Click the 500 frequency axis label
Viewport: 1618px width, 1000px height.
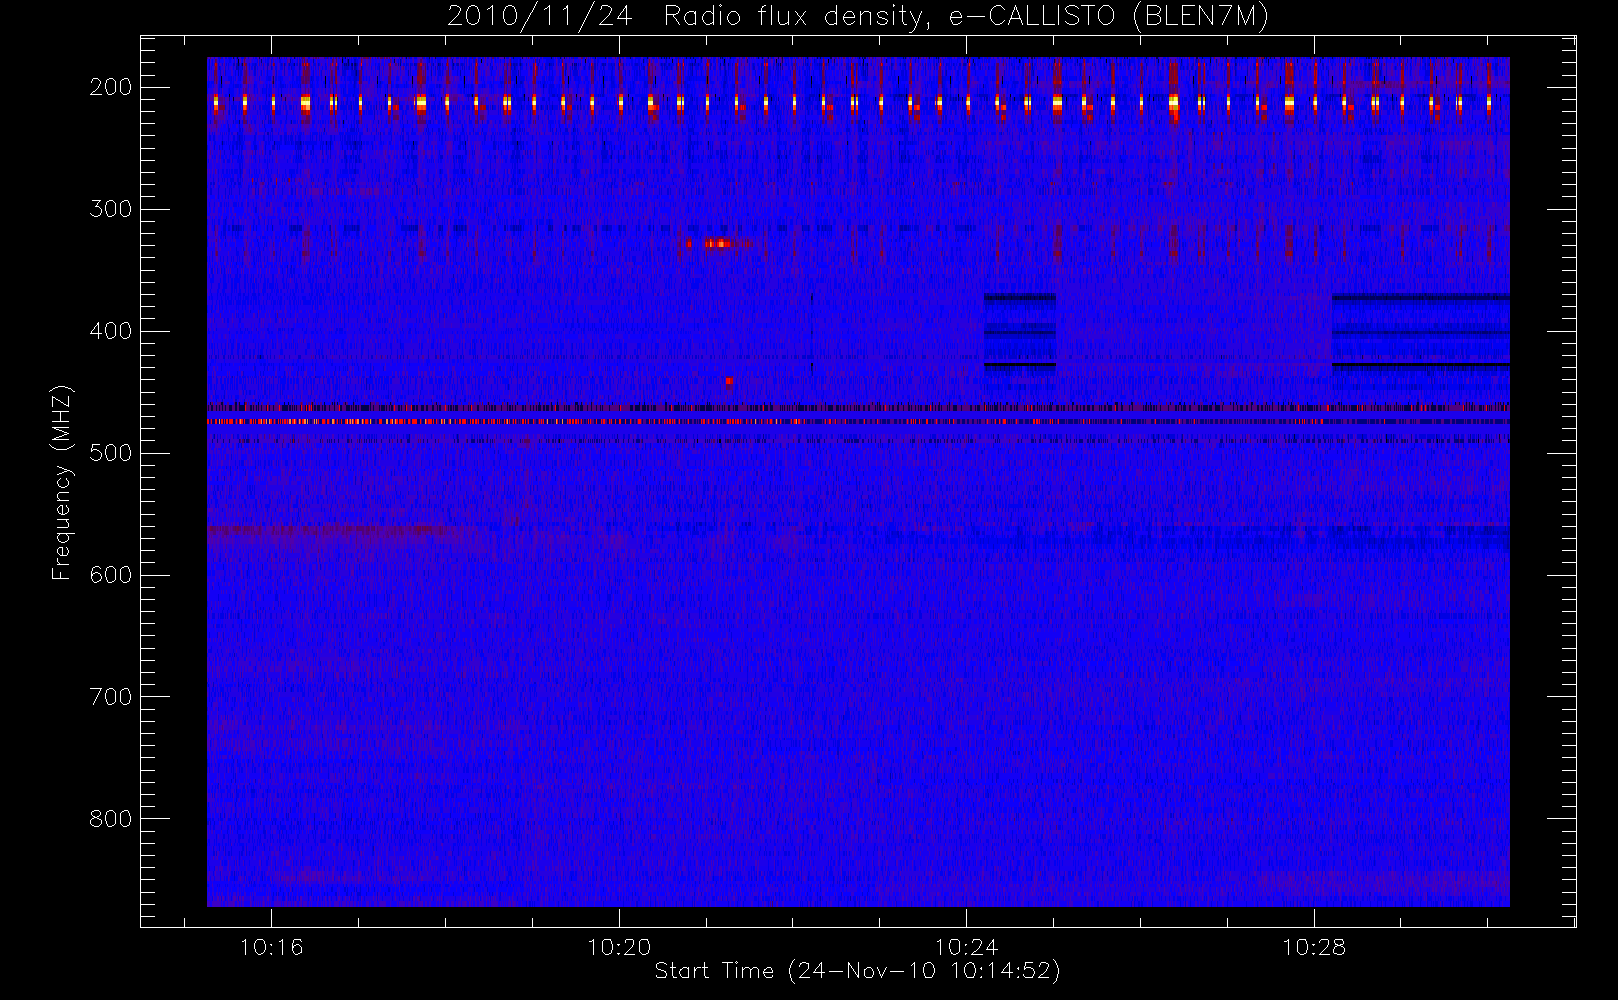click(110, 453)
